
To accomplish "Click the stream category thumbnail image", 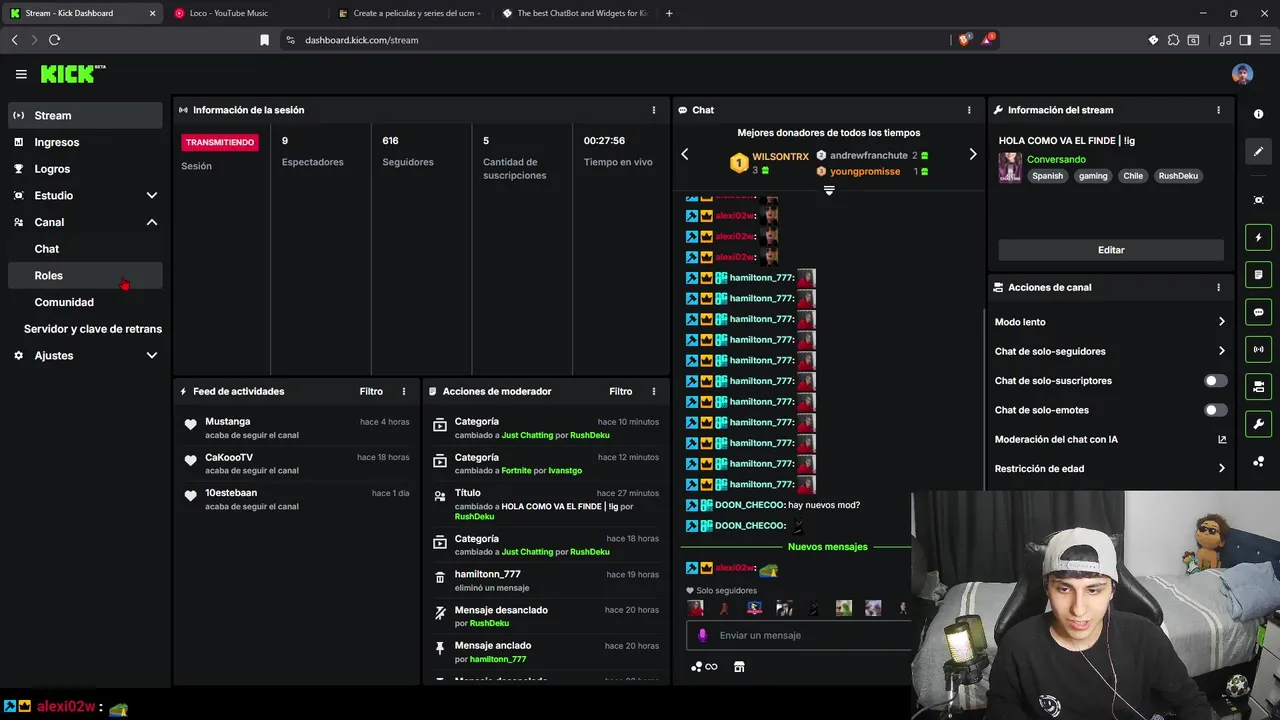I will (1010, 168).
